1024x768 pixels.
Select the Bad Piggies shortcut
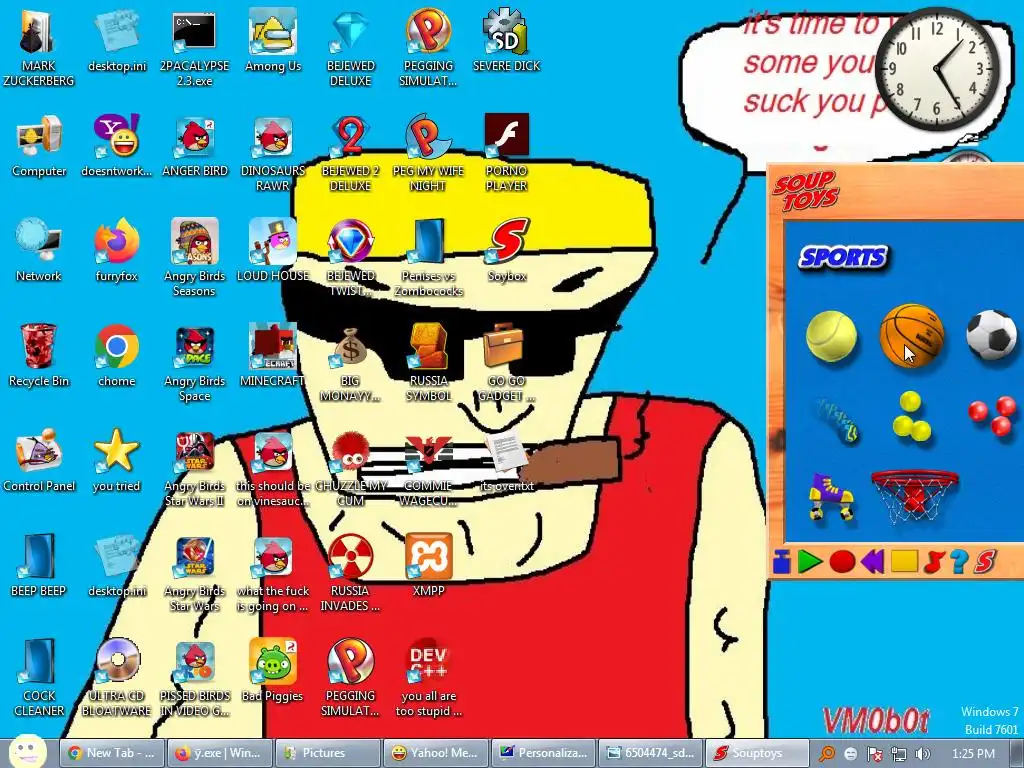(273, 670)
